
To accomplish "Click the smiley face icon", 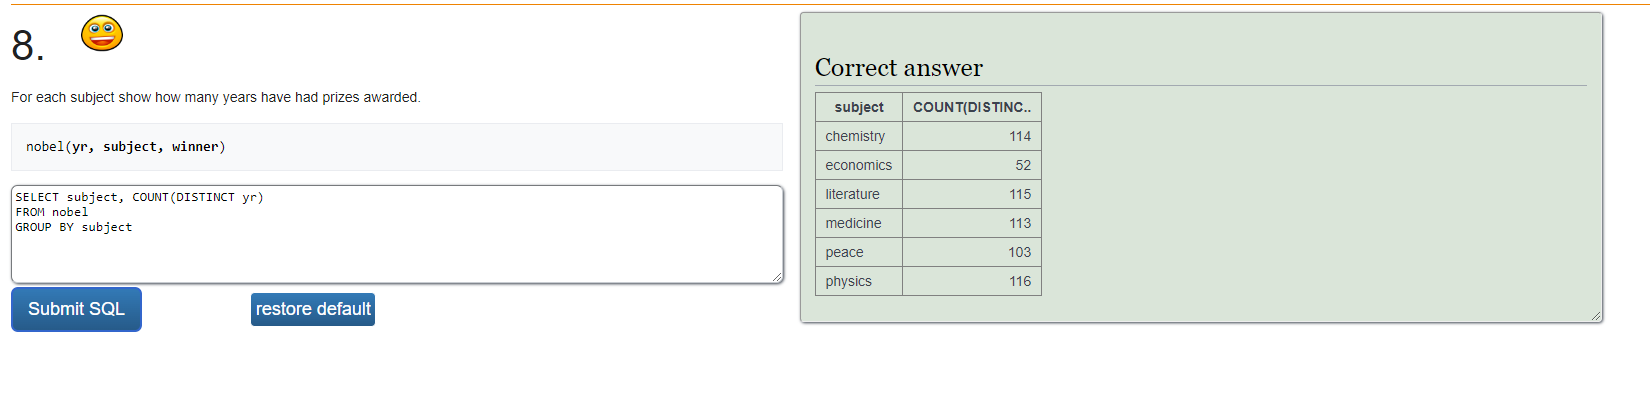I will coord(102,33).
